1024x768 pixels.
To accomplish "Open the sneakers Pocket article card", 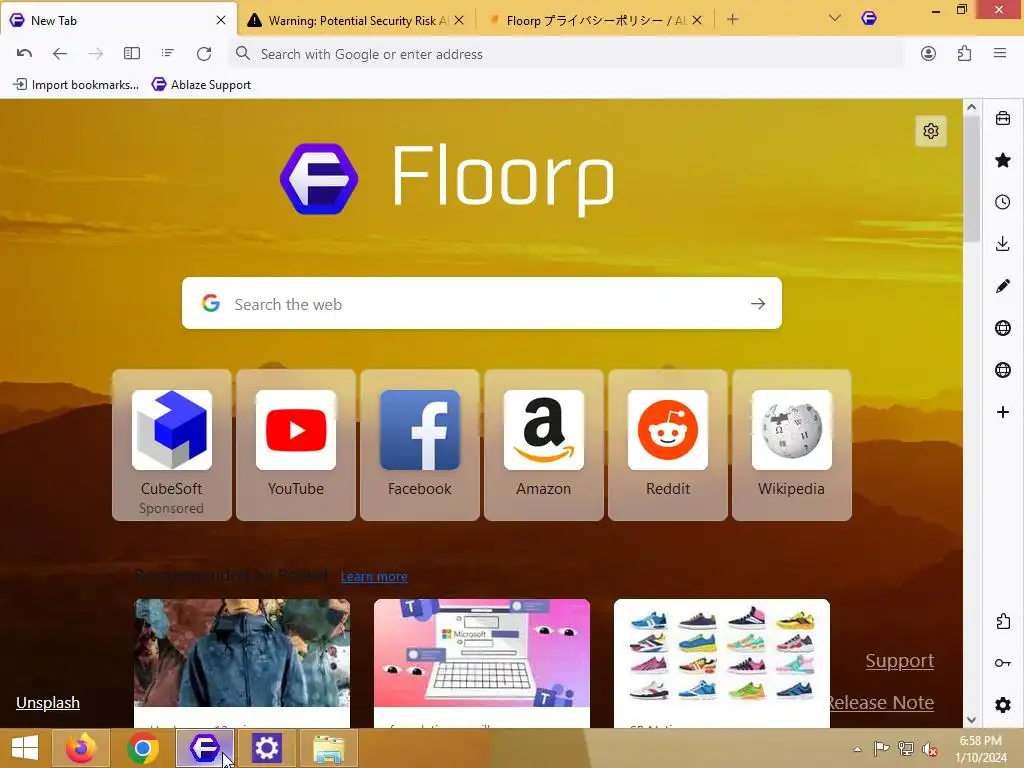I will coord(722,663).
